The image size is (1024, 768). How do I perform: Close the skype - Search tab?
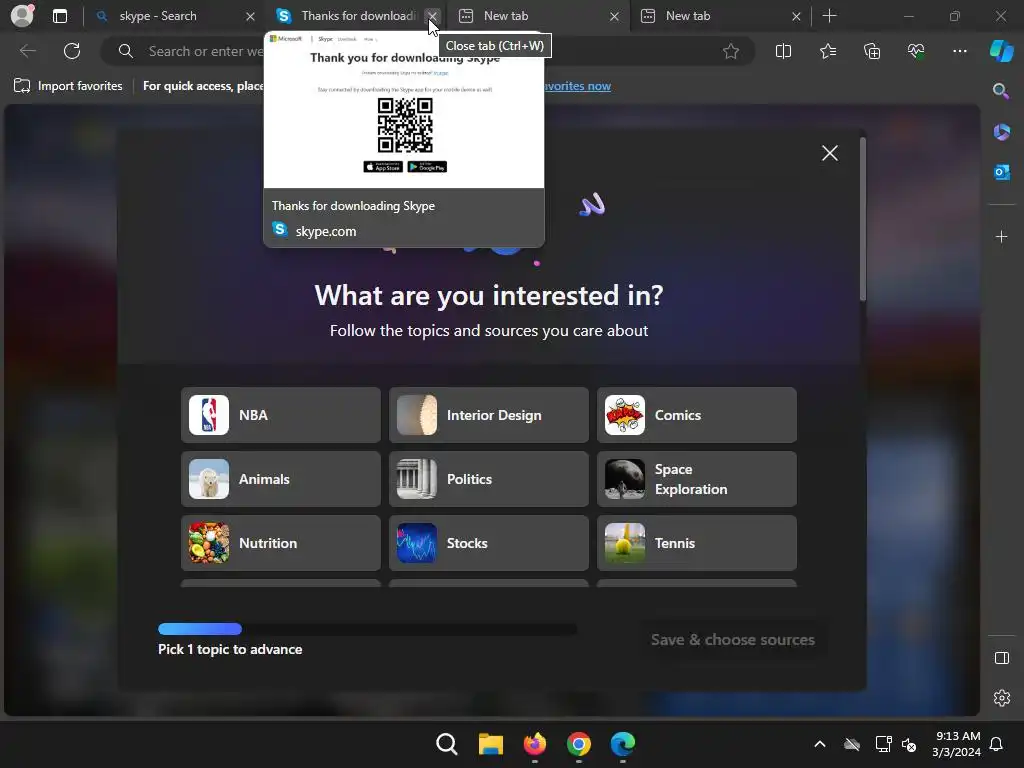pyautogui.click(x=250, y=16)
